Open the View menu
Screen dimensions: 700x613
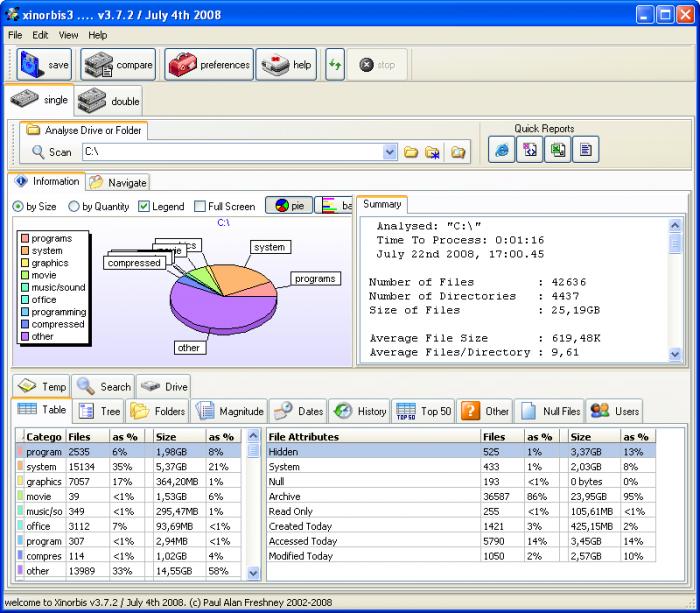click(x=68, y=35)
